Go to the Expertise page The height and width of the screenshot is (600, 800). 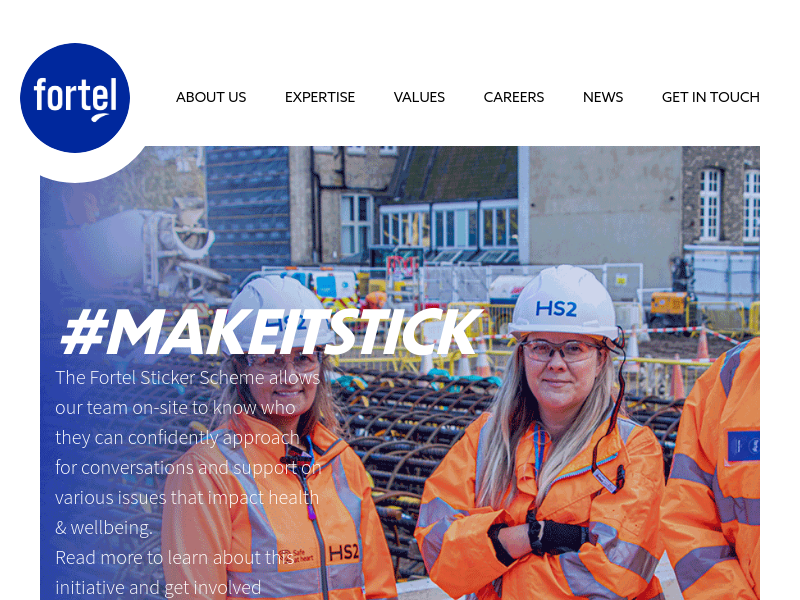click(x=320, y=97)
